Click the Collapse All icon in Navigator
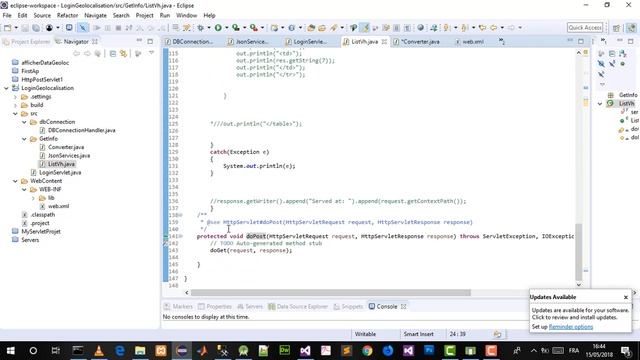The image size is (640, 360). pyautogui.click(x=113, y=53)
